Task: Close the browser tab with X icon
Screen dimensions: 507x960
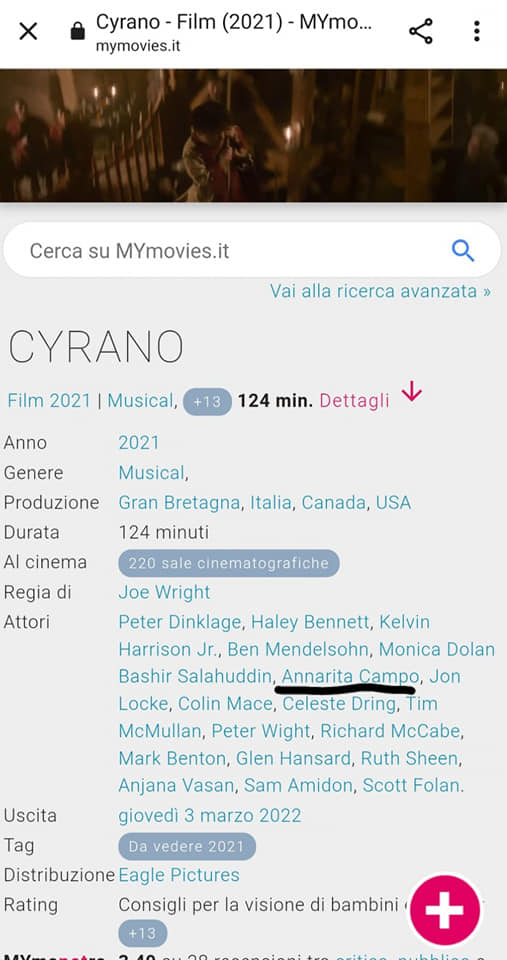Action: (x=28, y=31)
